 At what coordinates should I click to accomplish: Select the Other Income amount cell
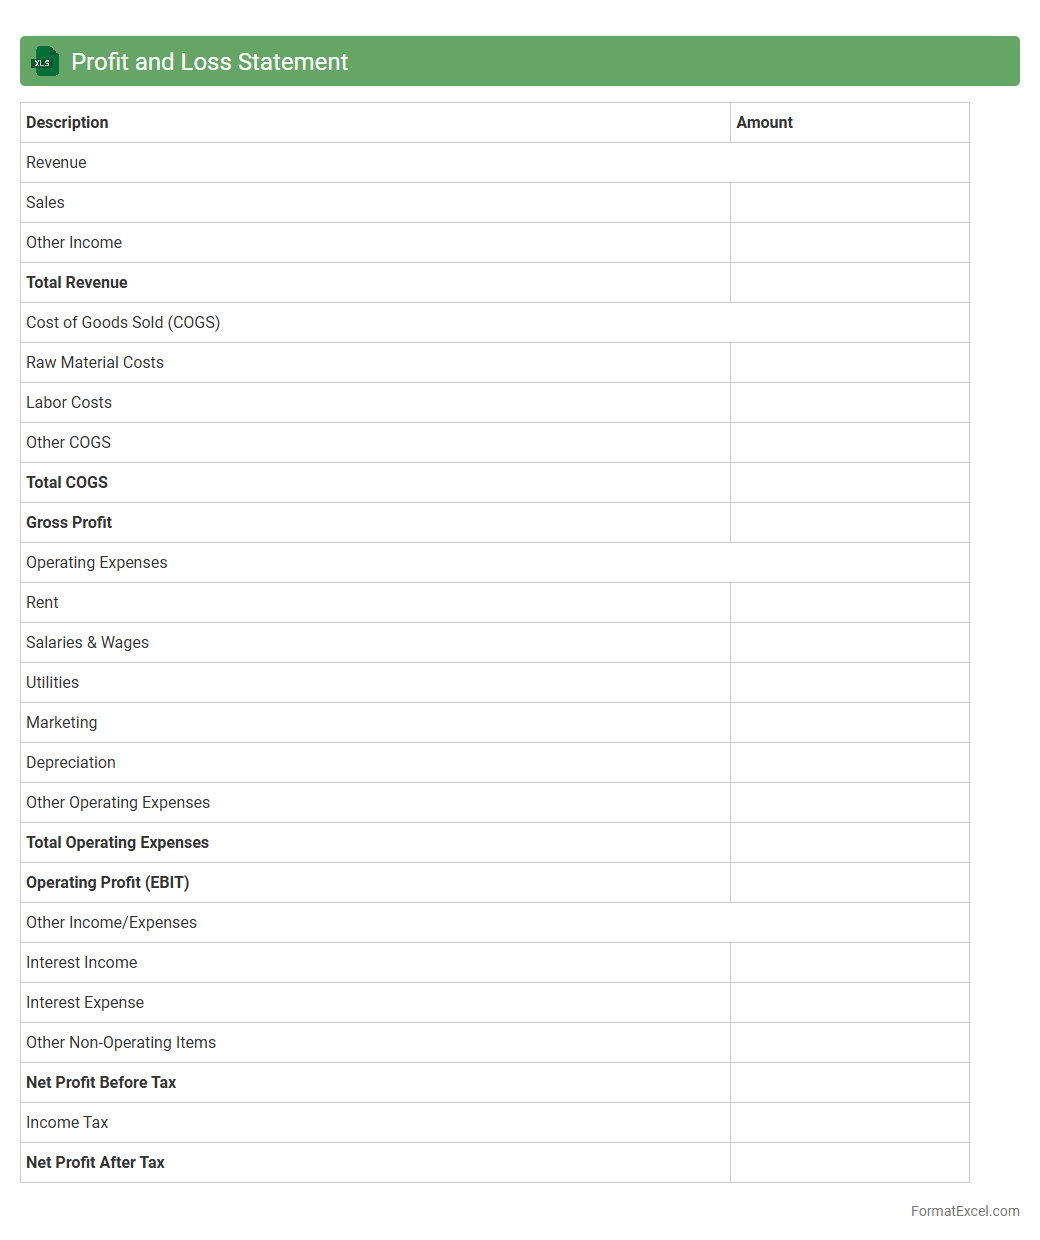coord(849,242)
